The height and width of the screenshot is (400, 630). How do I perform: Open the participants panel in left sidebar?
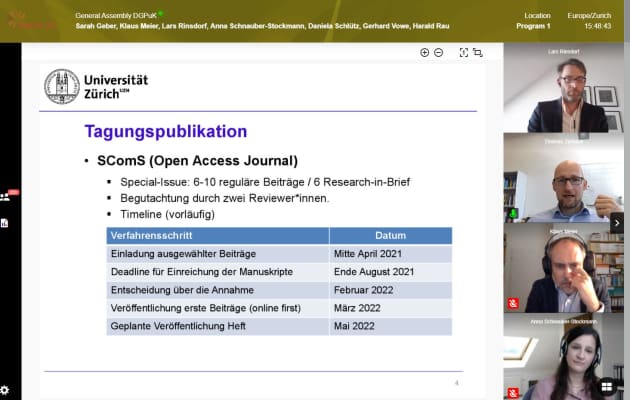pyautogui.click(x=5, y=197)
